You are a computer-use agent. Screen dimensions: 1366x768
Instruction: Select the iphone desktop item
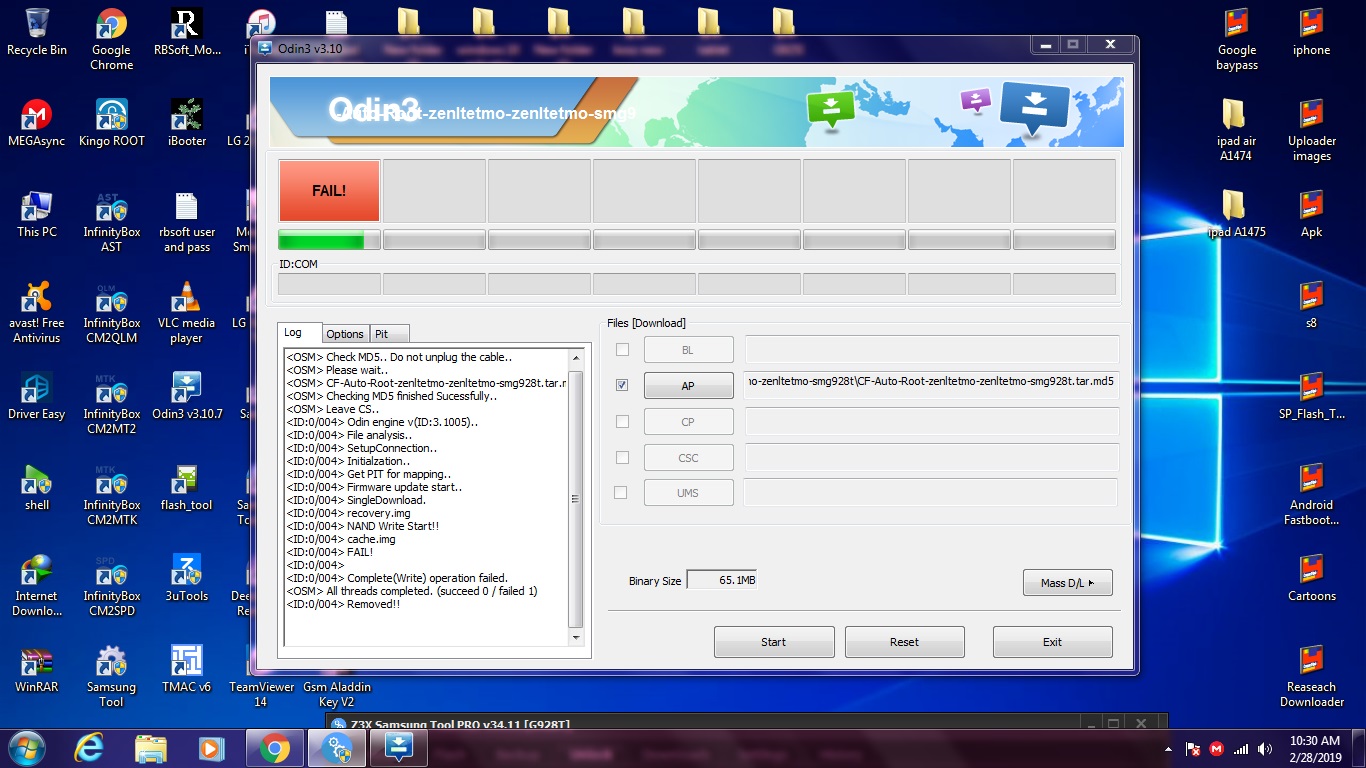(x=1312, y=32)
